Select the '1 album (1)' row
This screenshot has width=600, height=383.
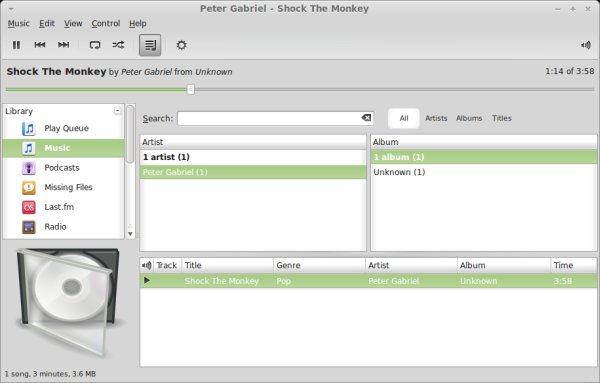pyautogui.click(x=484, y=157)
